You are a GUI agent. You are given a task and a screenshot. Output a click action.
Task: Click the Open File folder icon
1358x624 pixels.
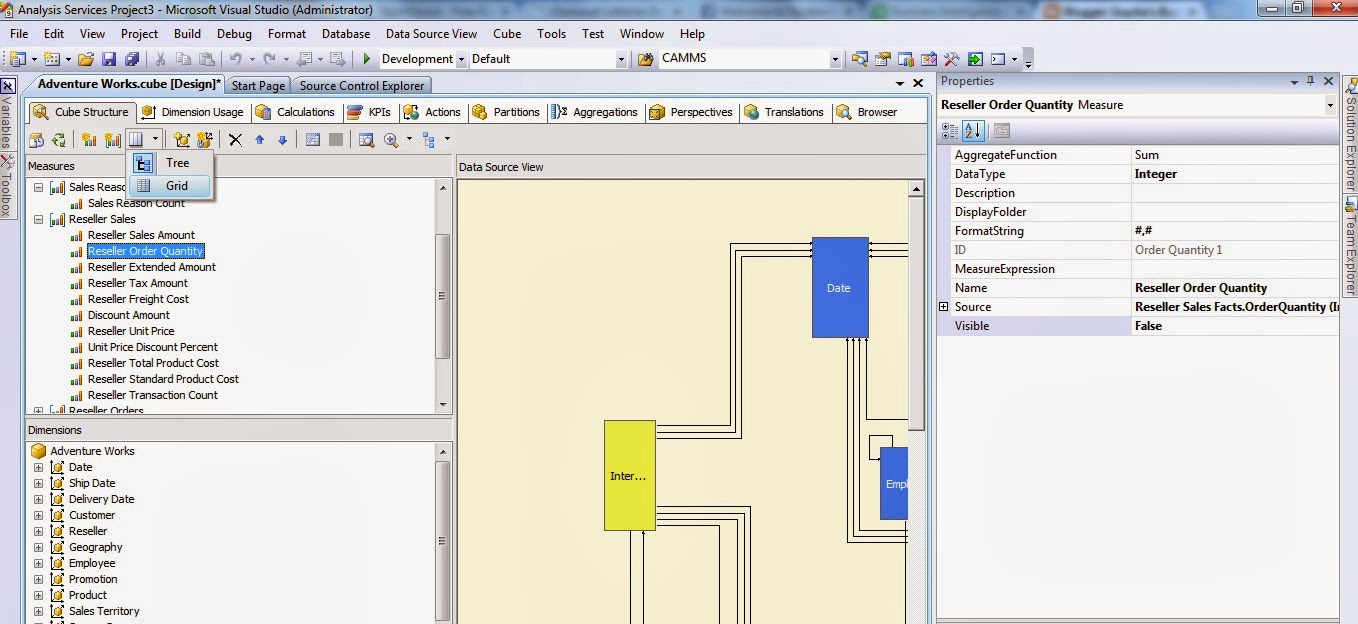pos(86,59)
